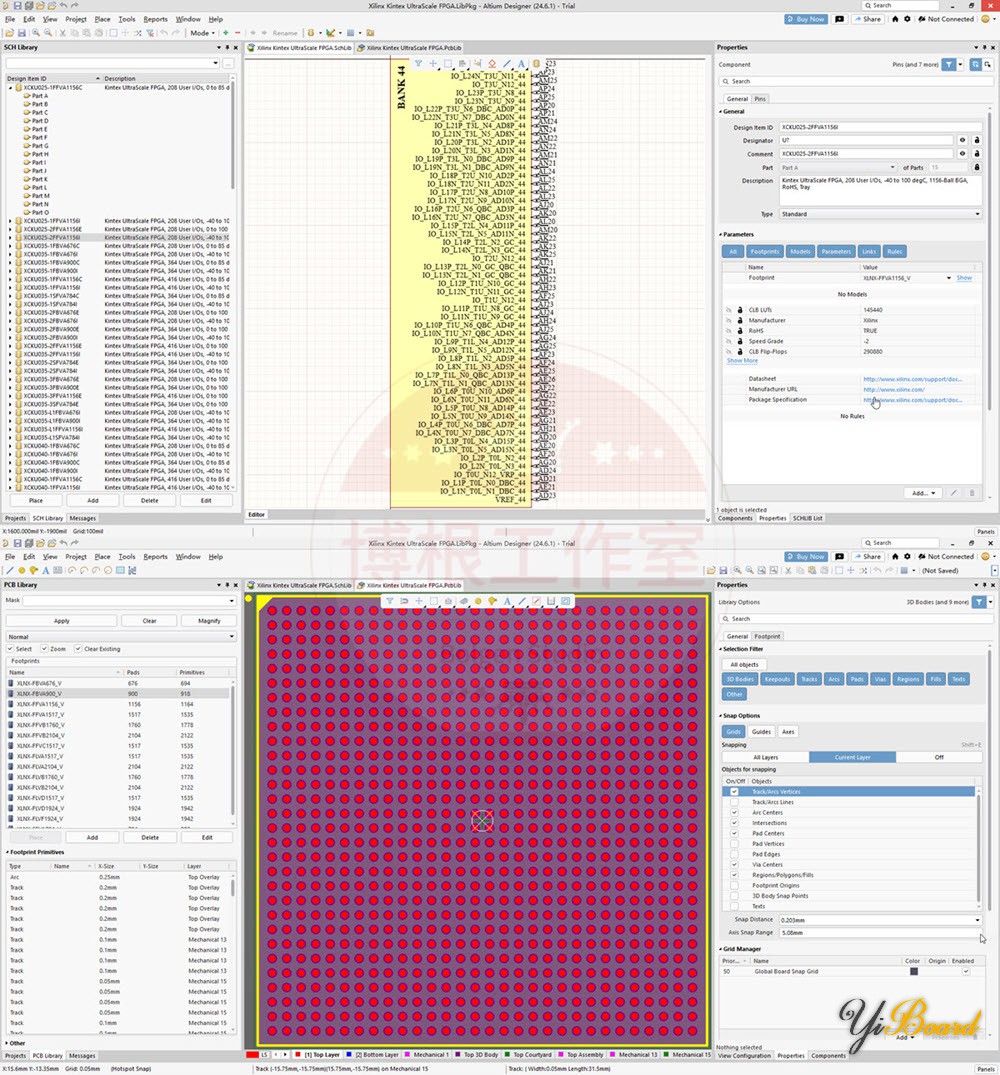Click the yellow pad placement icon in PCB toolbar

(x=492, y=600)
